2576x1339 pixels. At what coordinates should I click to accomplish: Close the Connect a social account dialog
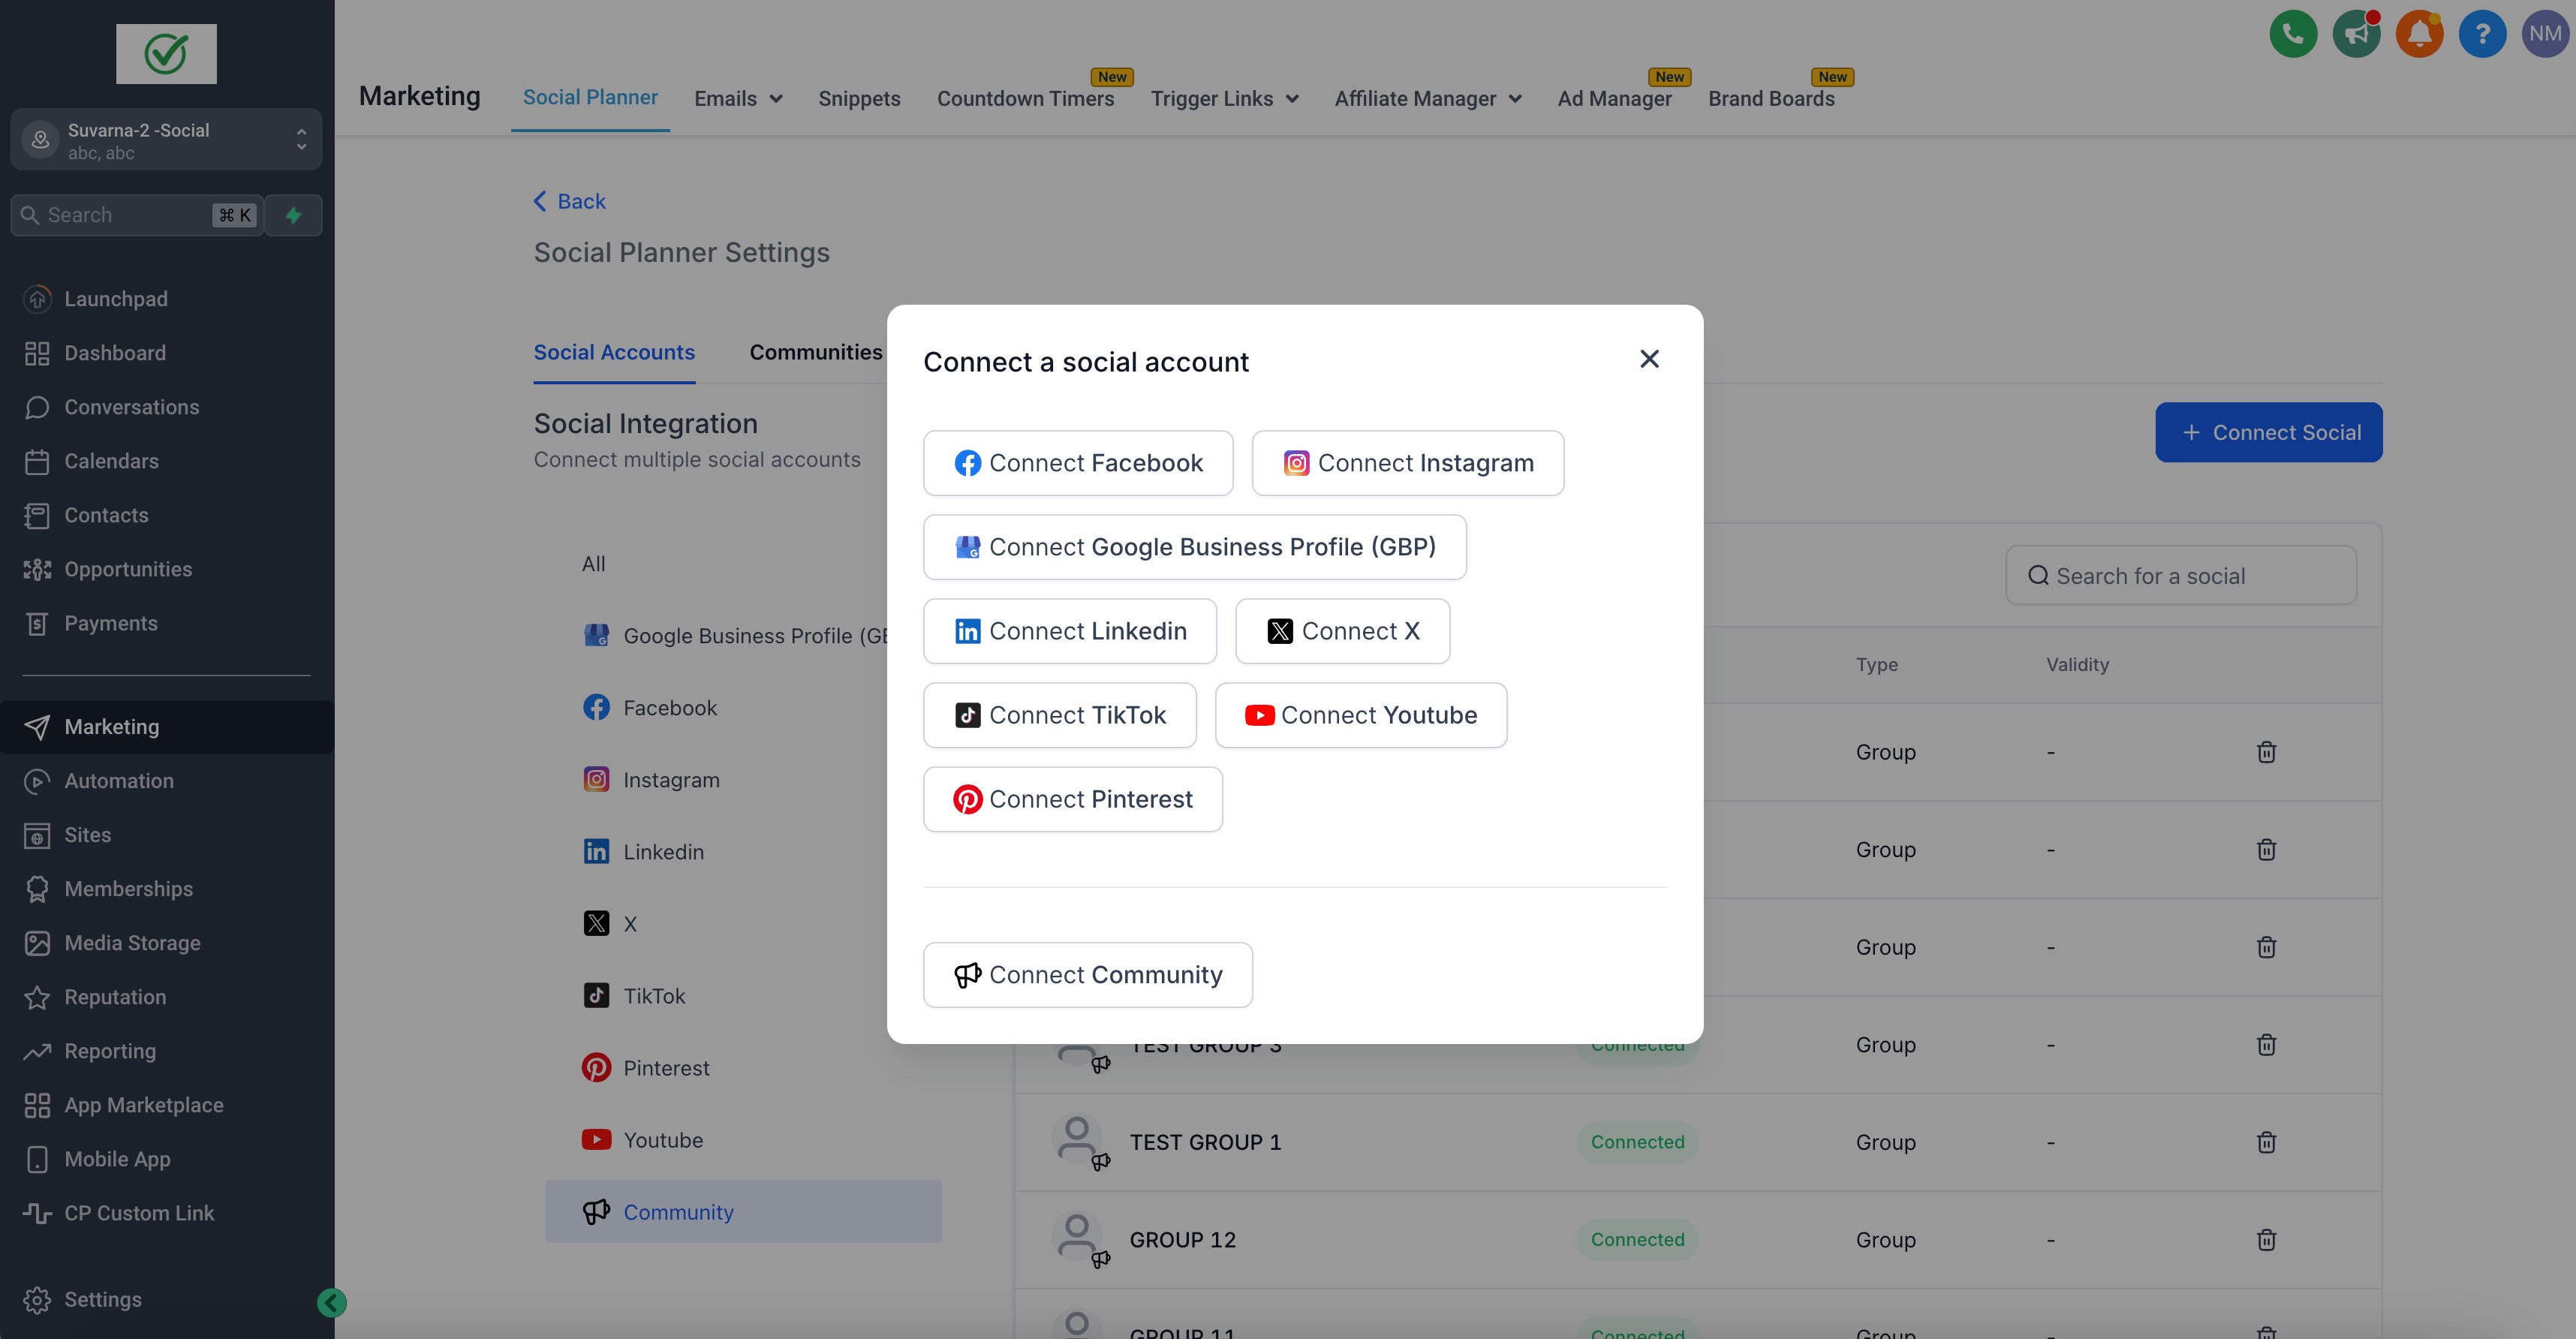click(x=1649, y=359)
